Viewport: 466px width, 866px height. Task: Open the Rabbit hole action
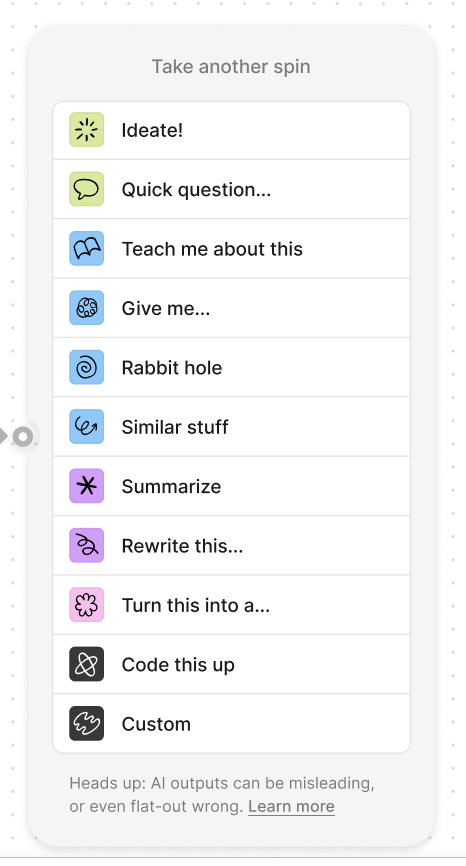point(231,367)
